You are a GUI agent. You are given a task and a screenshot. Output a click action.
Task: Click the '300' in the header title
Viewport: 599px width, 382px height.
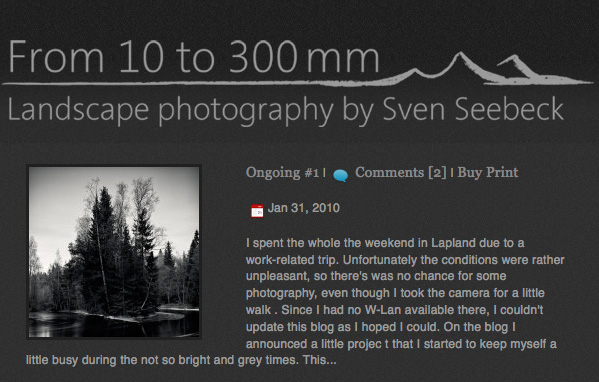click(263, 57)
